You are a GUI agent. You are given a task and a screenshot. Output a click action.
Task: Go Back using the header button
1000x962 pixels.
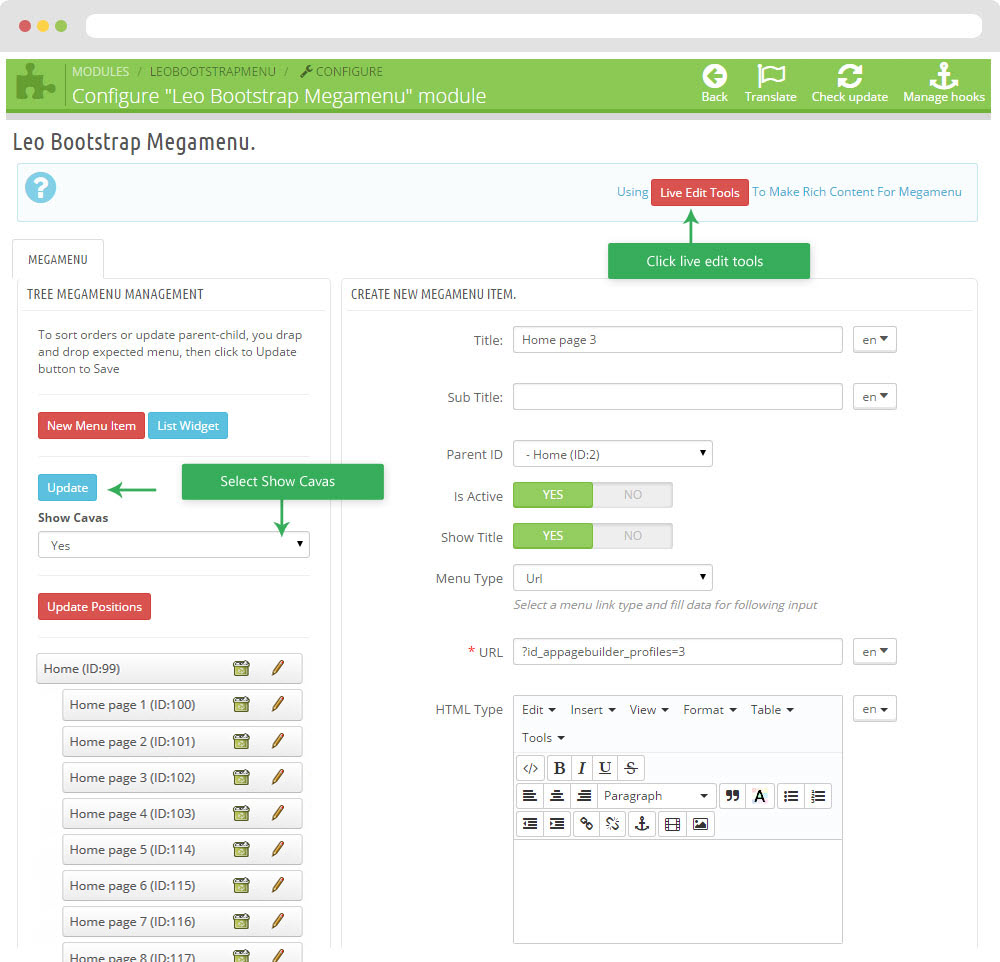coord(714,84)
